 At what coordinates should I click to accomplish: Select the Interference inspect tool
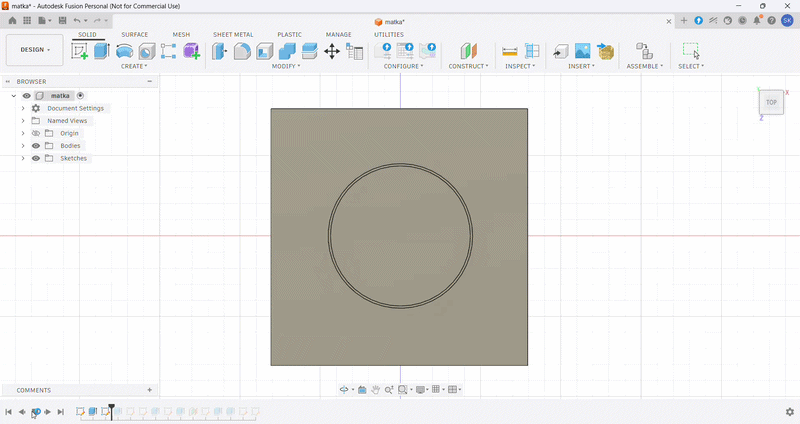(532, 51)
